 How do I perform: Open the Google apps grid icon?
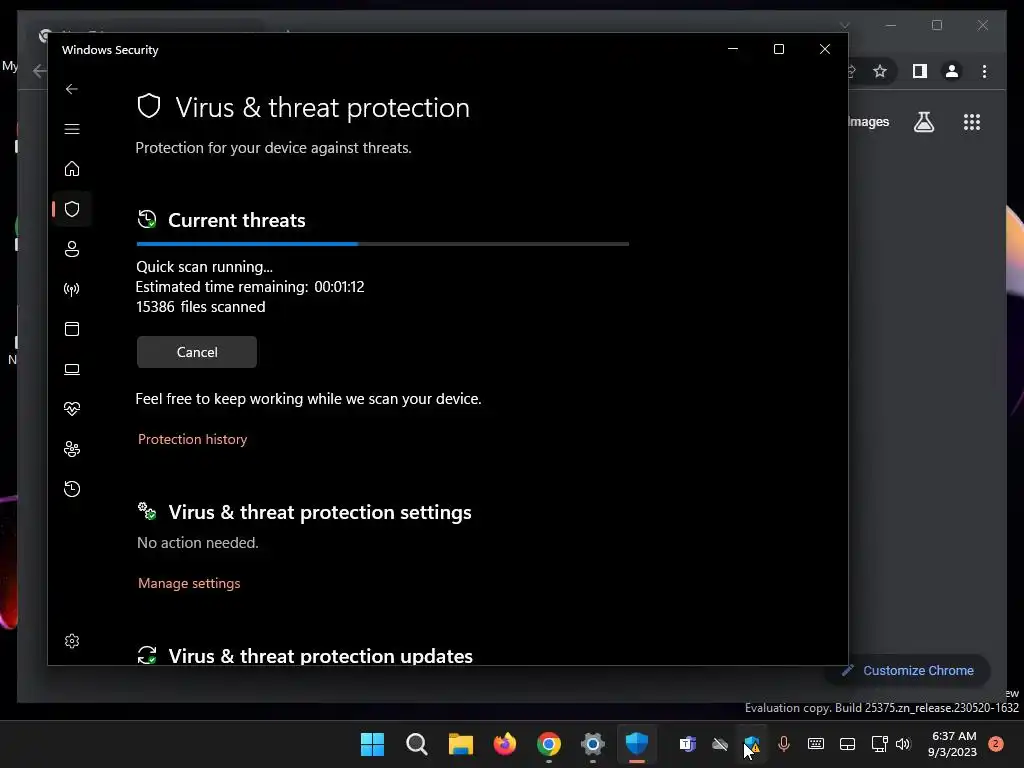[x=972, y=122]
